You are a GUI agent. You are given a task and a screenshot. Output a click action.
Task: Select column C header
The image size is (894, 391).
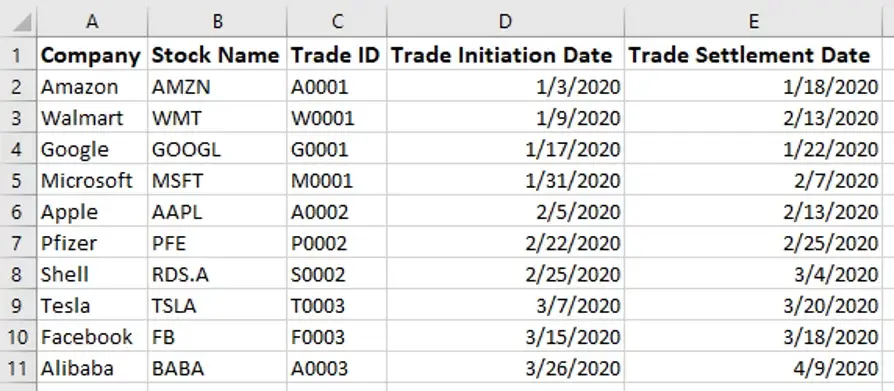click(x=337, y=22)
